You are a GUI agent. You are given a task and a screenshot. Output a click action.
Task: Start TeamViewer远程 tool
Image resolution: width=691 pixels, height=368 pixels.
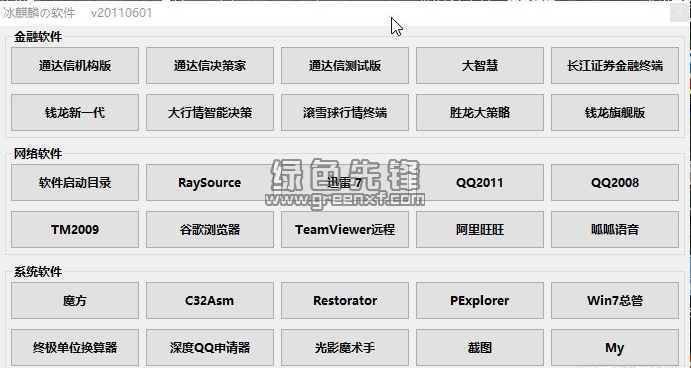click(x=345, y=229)
